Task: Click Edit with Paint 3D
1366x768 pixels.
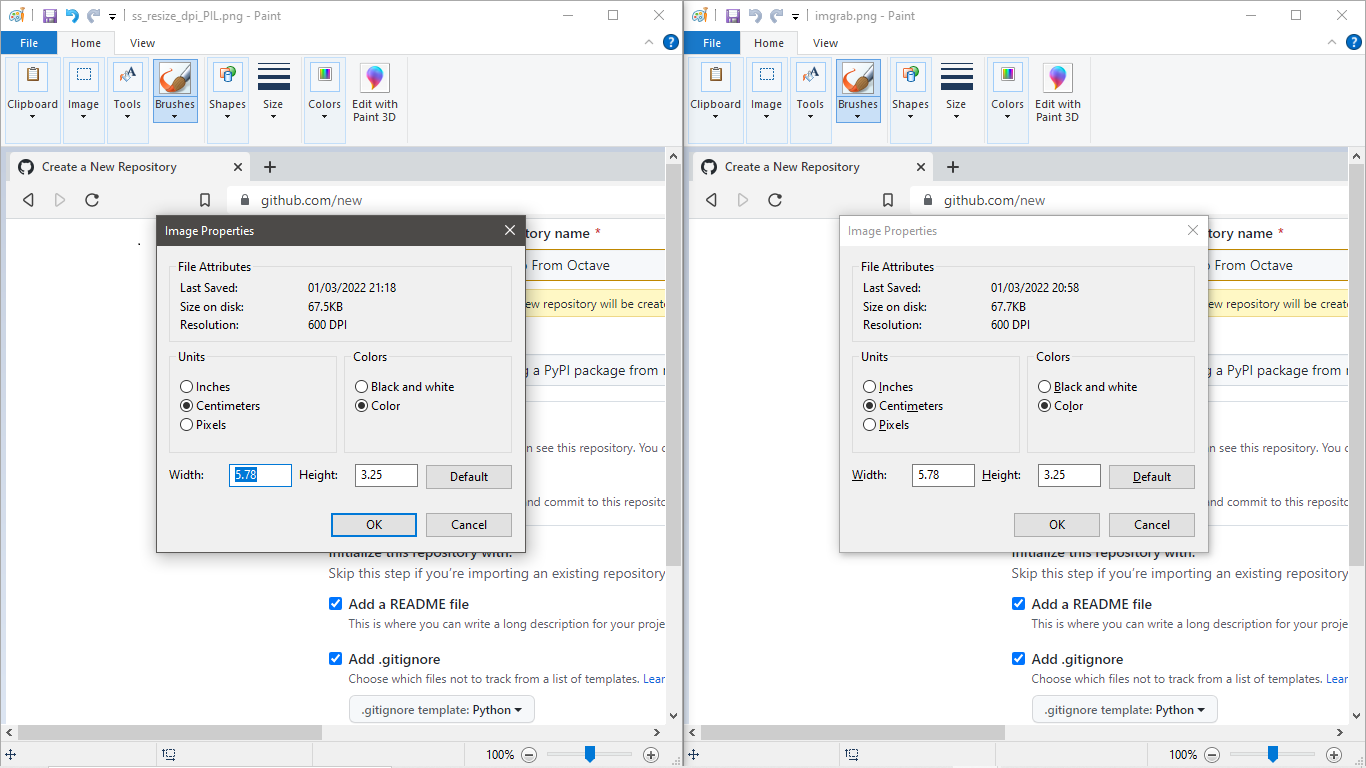Action: click(375, 90)
